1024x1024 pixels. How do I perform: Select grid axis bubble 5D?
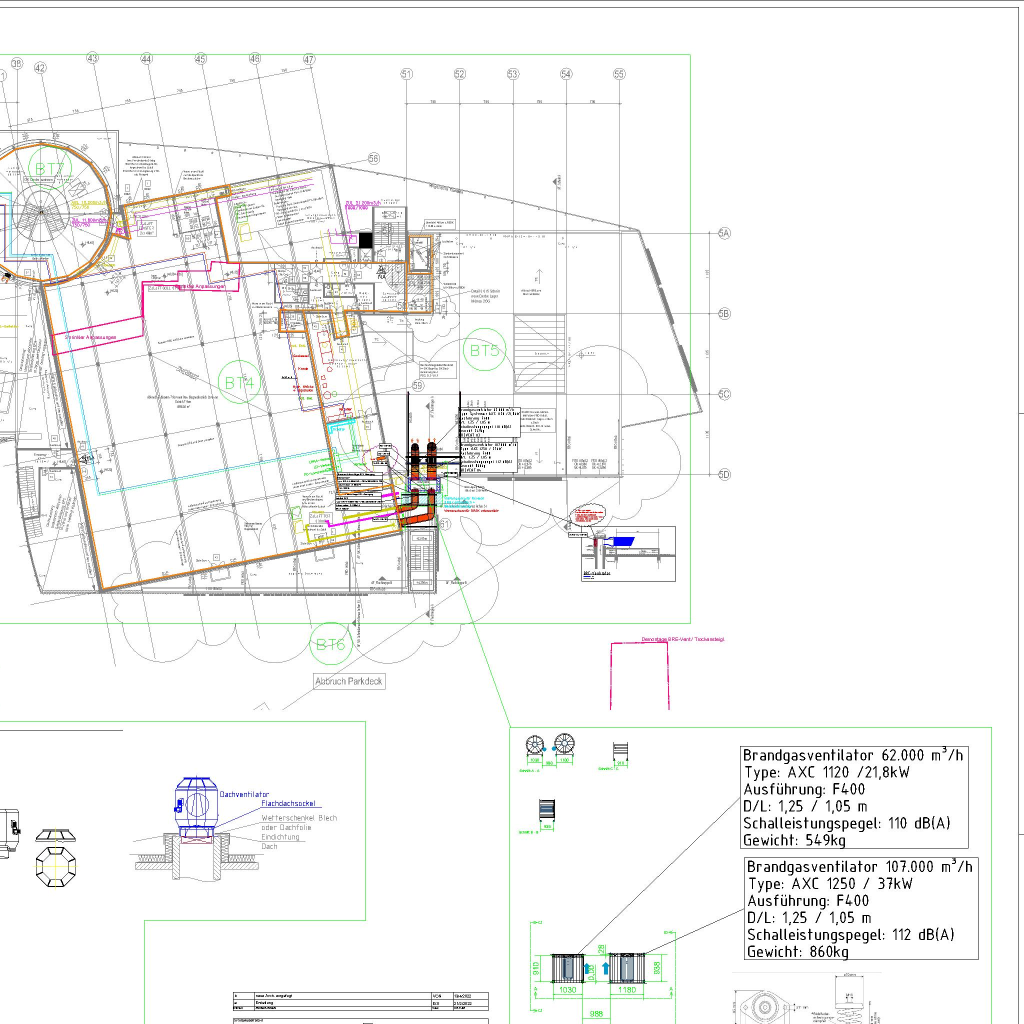(725, 474)
